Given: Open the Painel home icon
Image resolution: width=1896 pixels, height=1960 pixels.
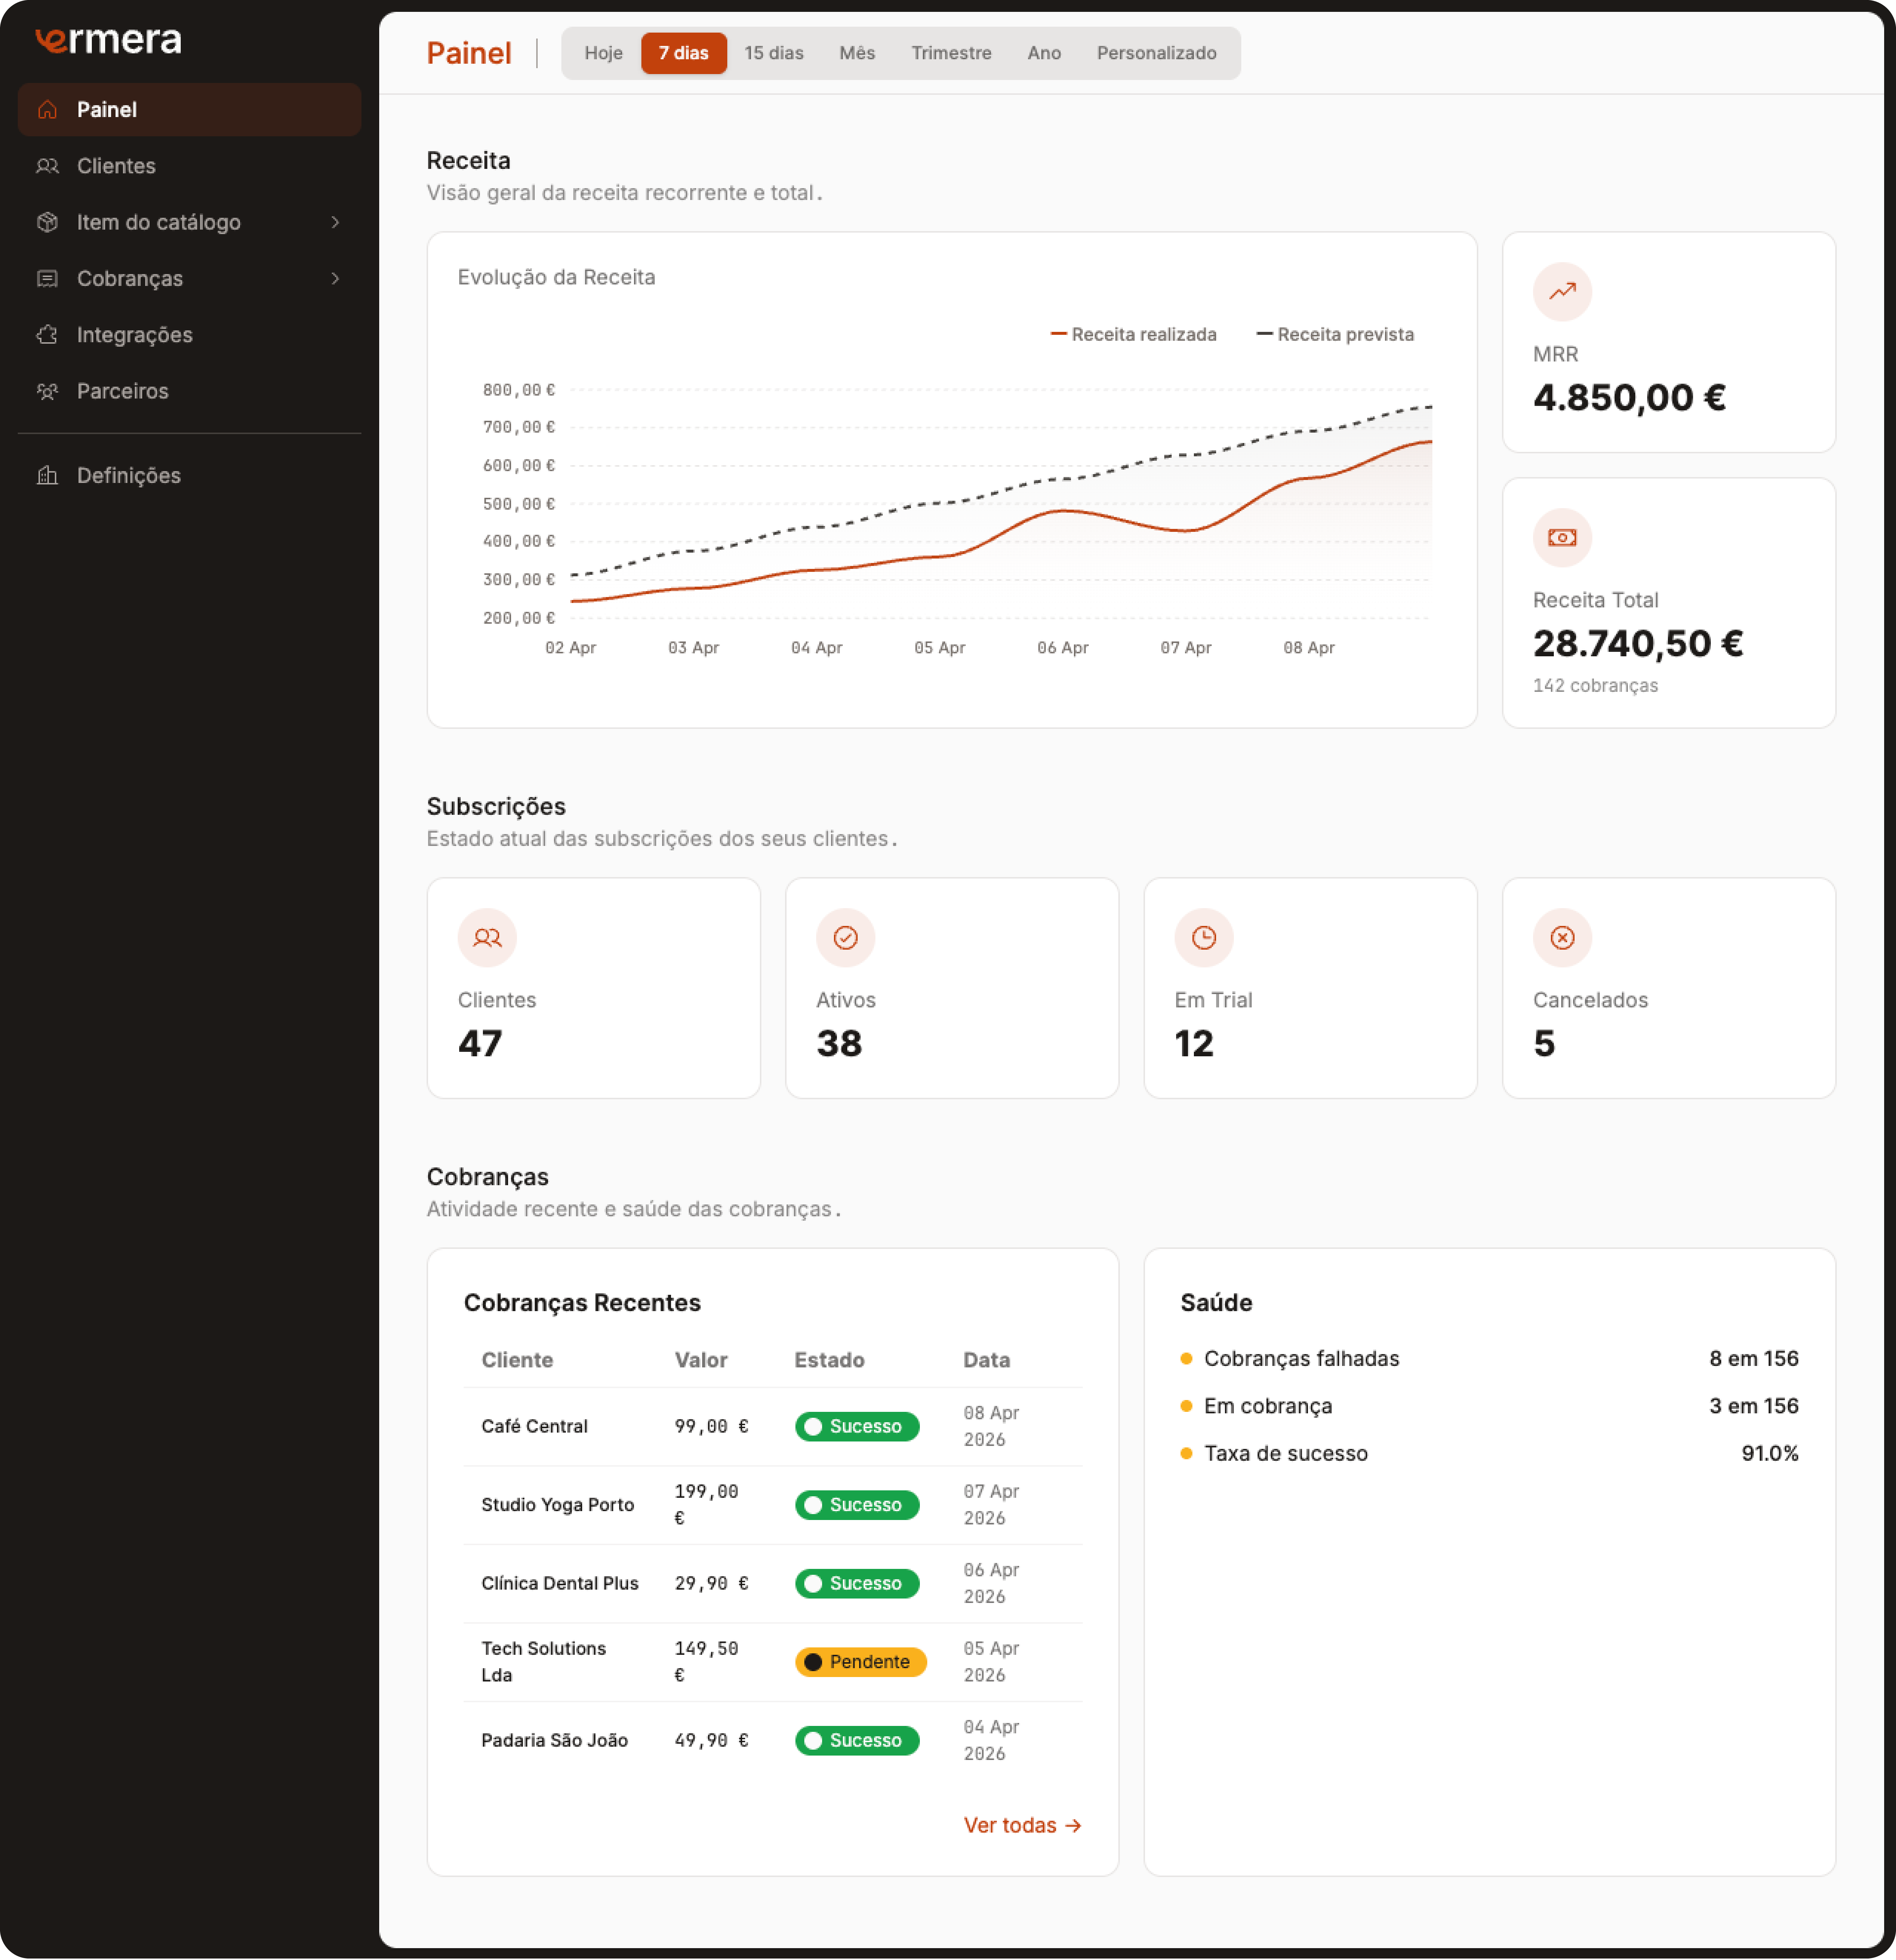Looking at the screenshot, I should [47, 110].
